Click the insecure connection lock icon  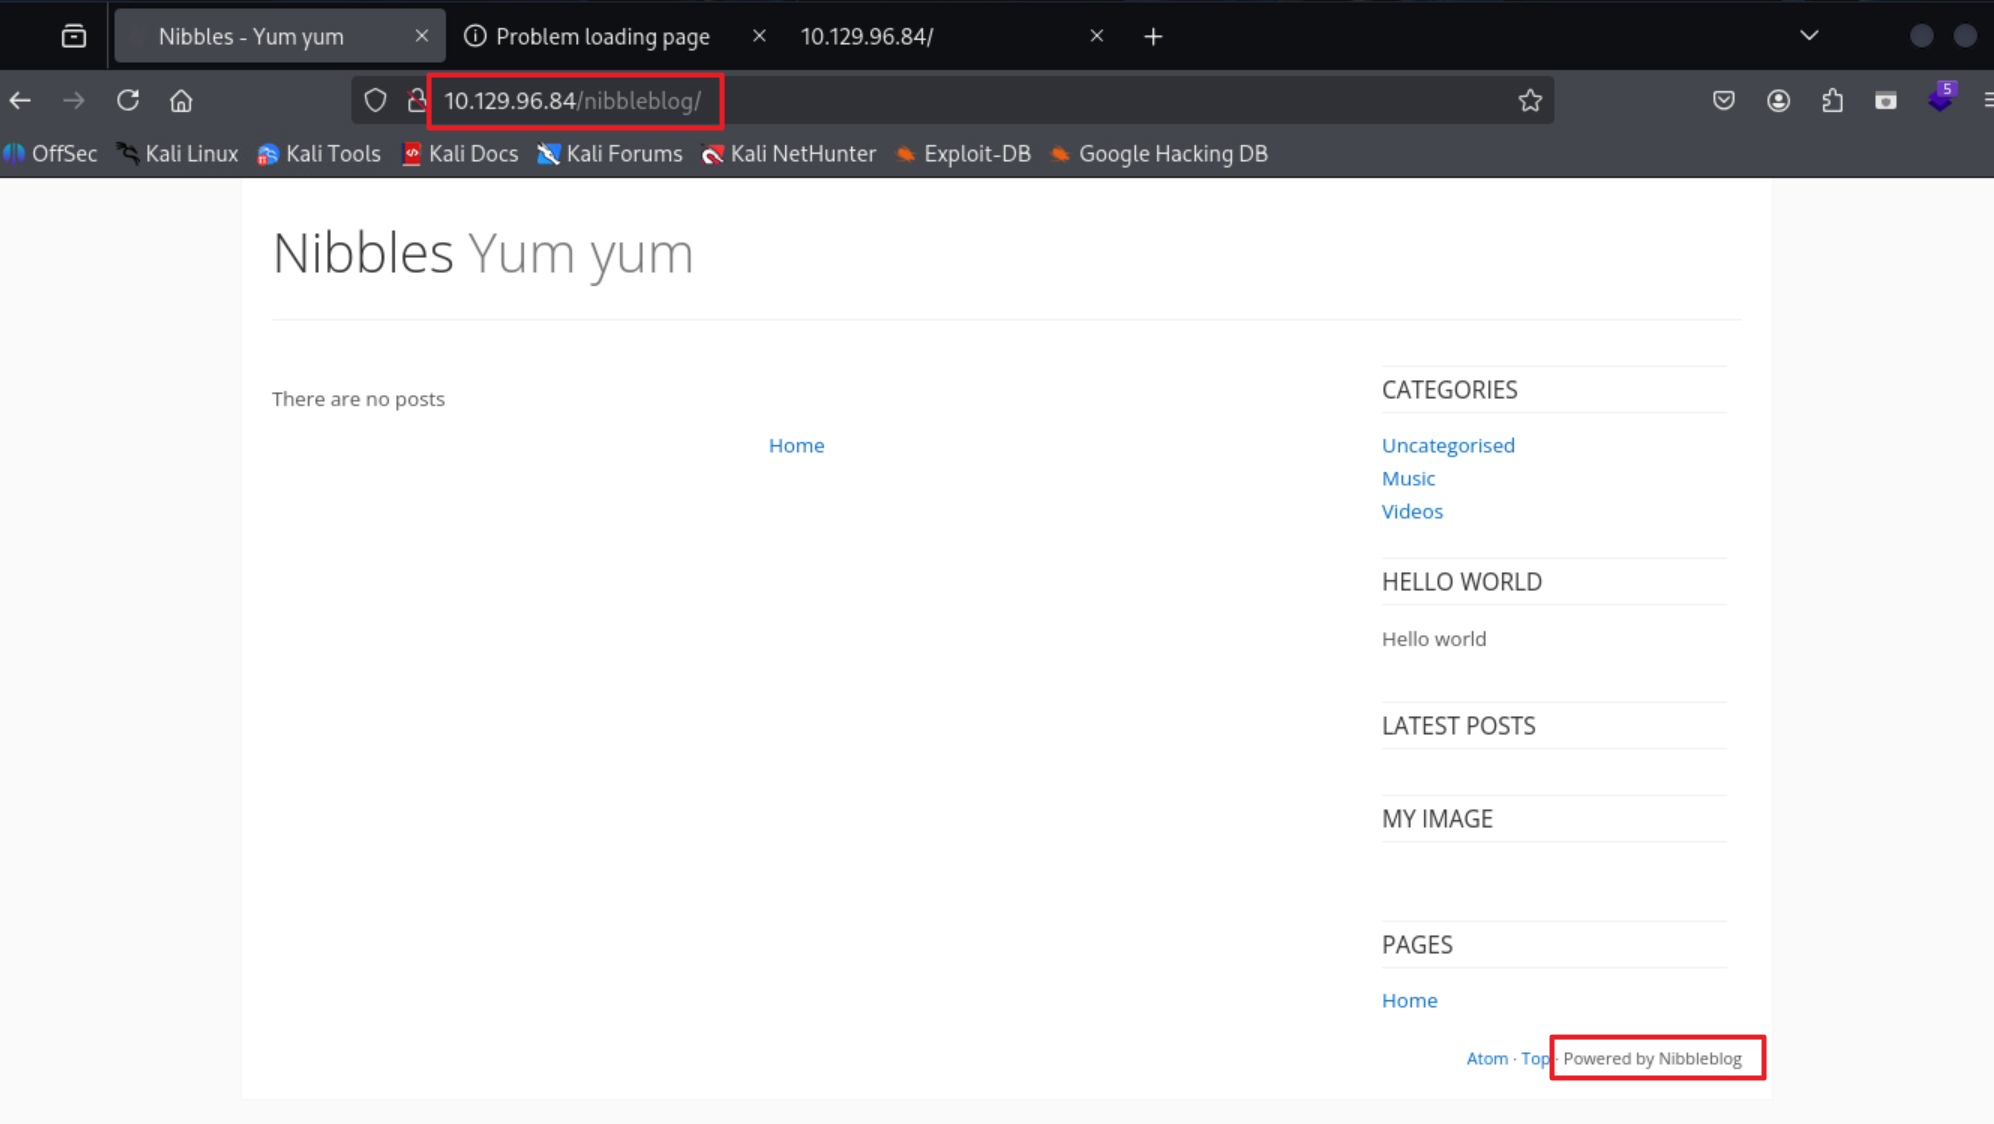coord(416,100)
